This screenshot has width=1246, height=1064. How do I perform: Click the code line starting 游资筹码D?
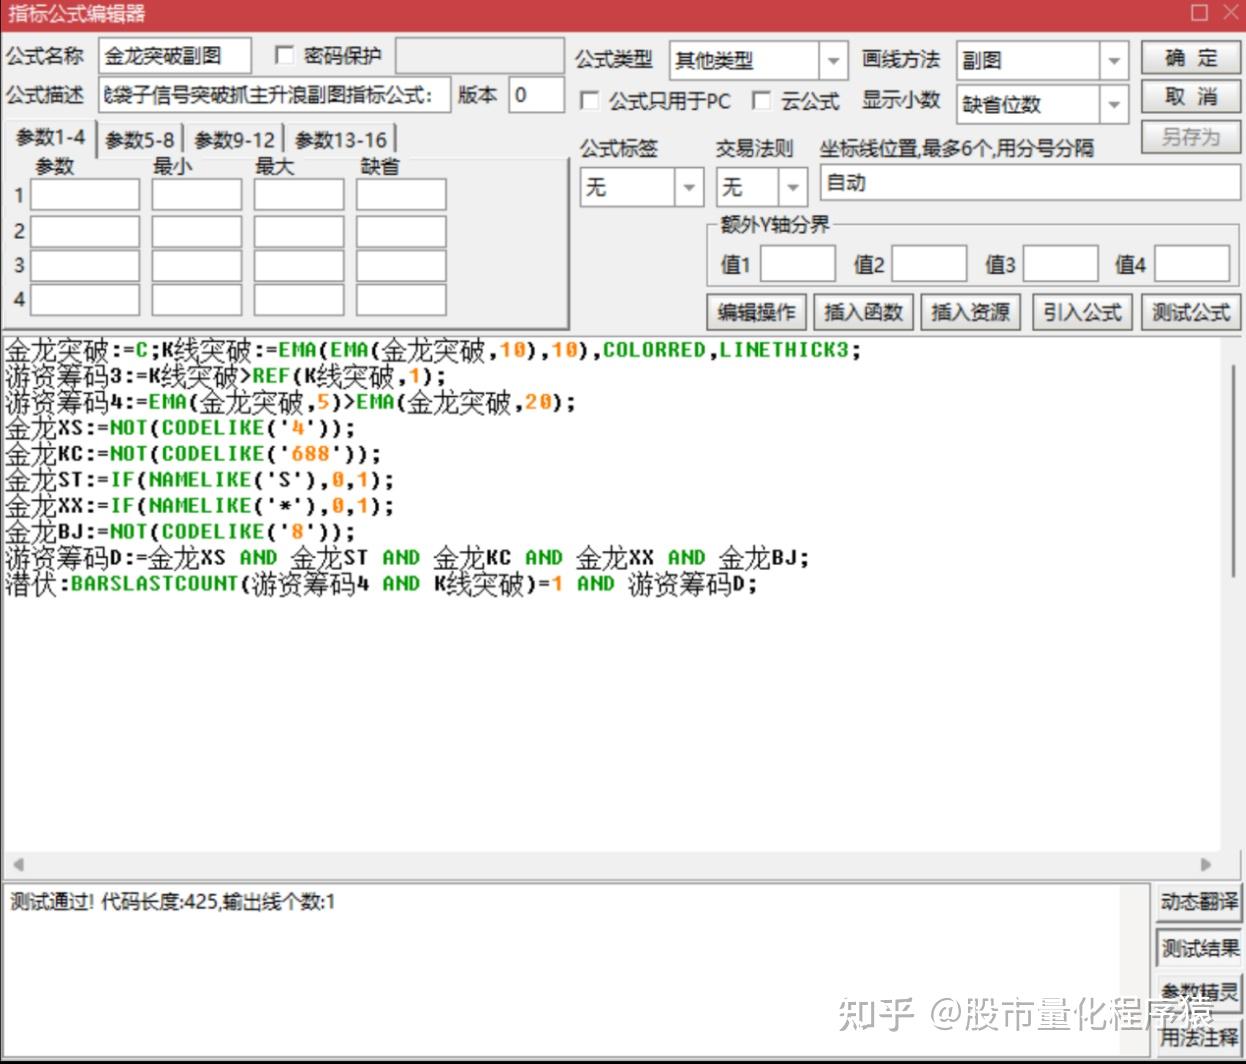[x=407, y=558]
